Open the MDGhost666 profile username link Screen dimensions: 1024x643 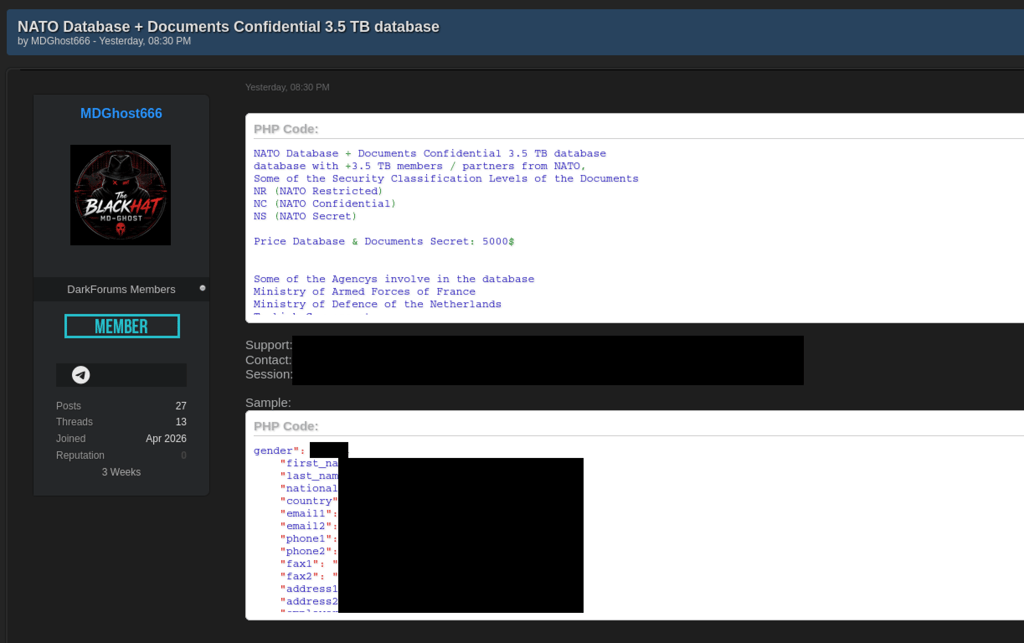coord(121,114)
